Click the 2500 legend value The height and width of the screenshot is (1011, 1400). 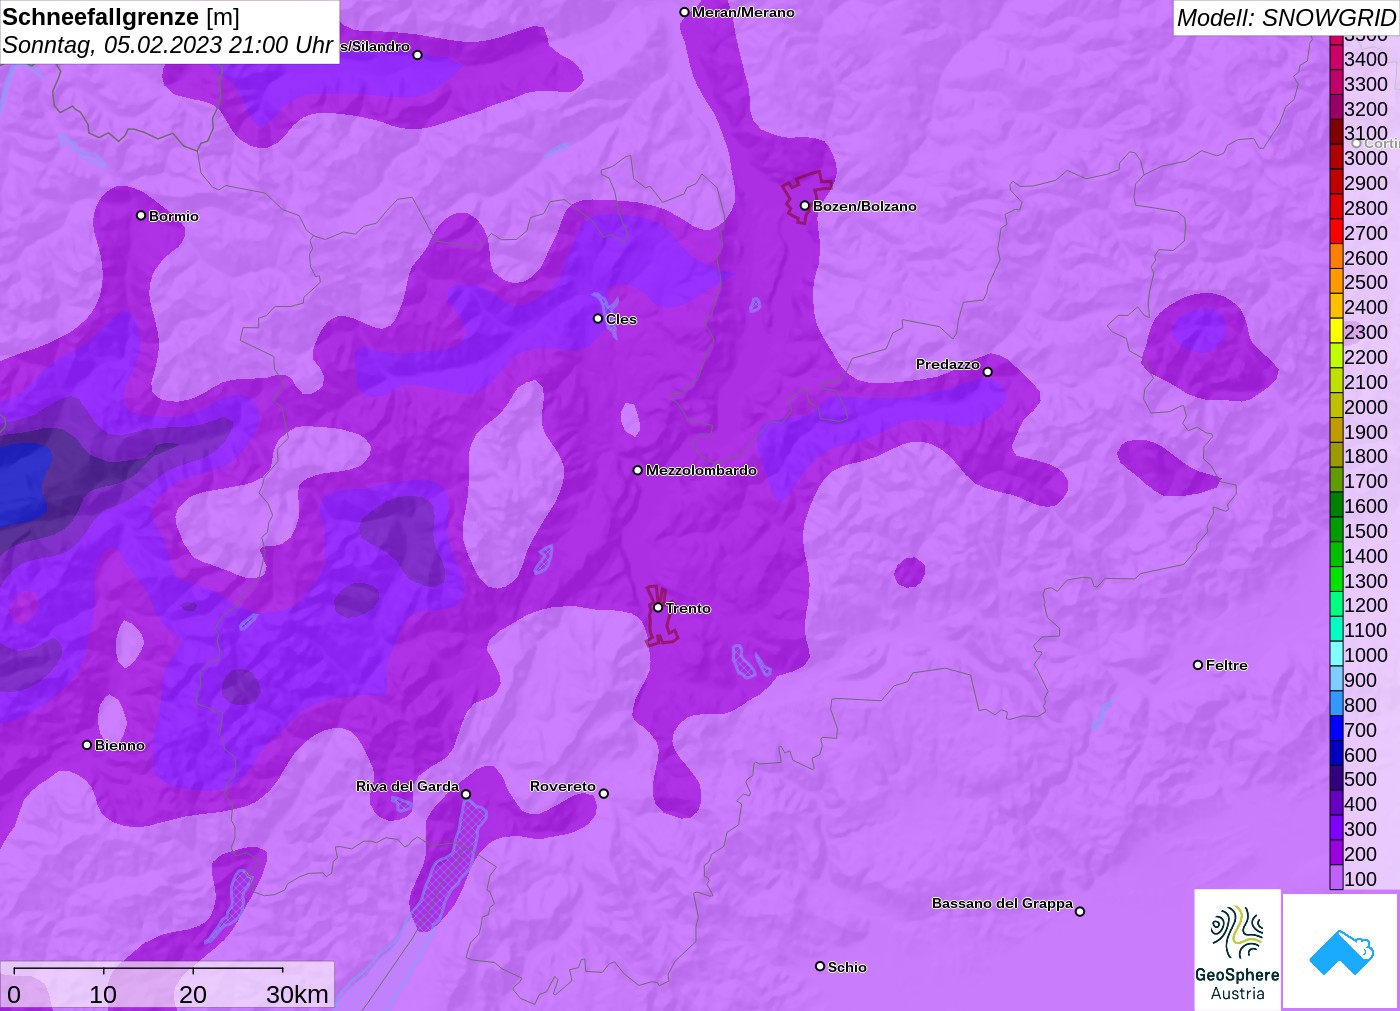[x=1366, y=282]
